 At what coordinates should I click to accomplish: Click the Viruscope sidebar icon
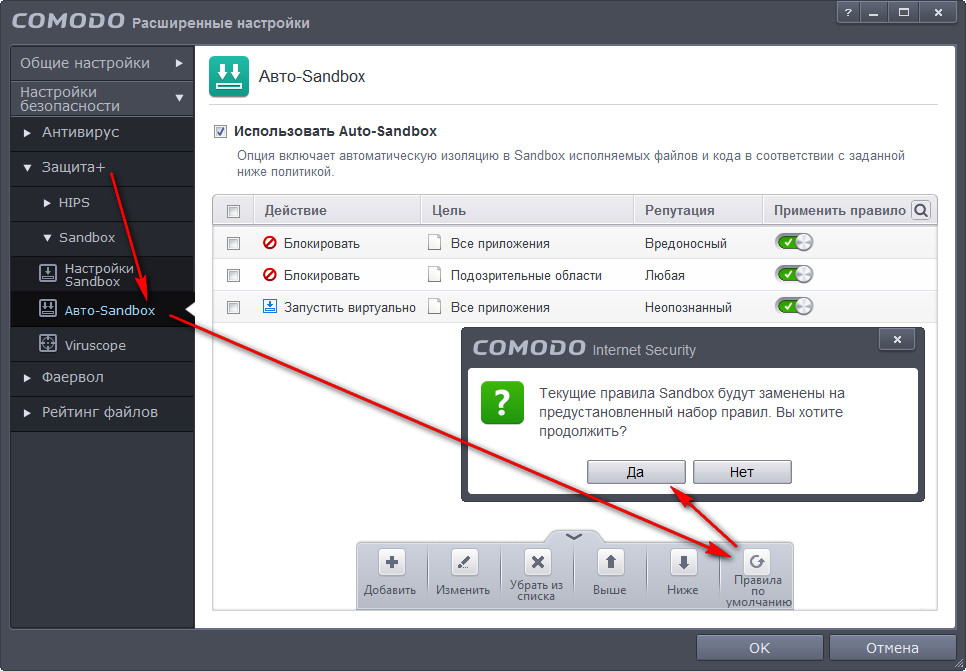tap(48, 344)
